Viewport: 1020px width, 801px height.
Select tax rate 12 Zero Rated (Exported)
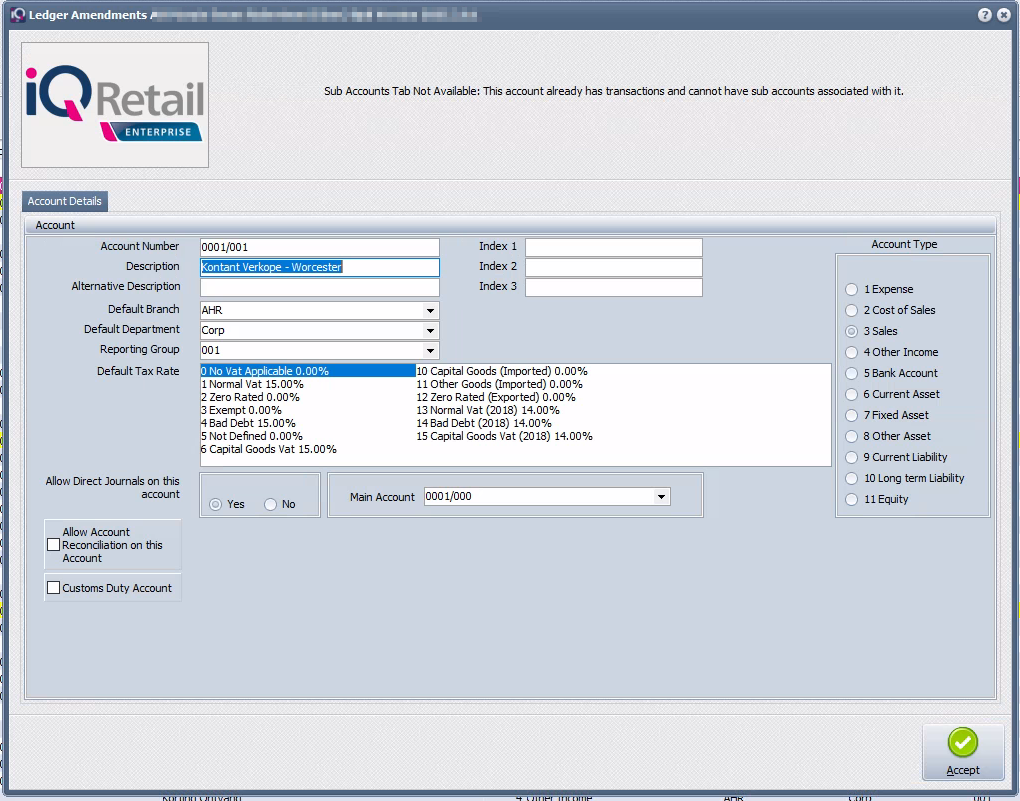pos(496,397)
